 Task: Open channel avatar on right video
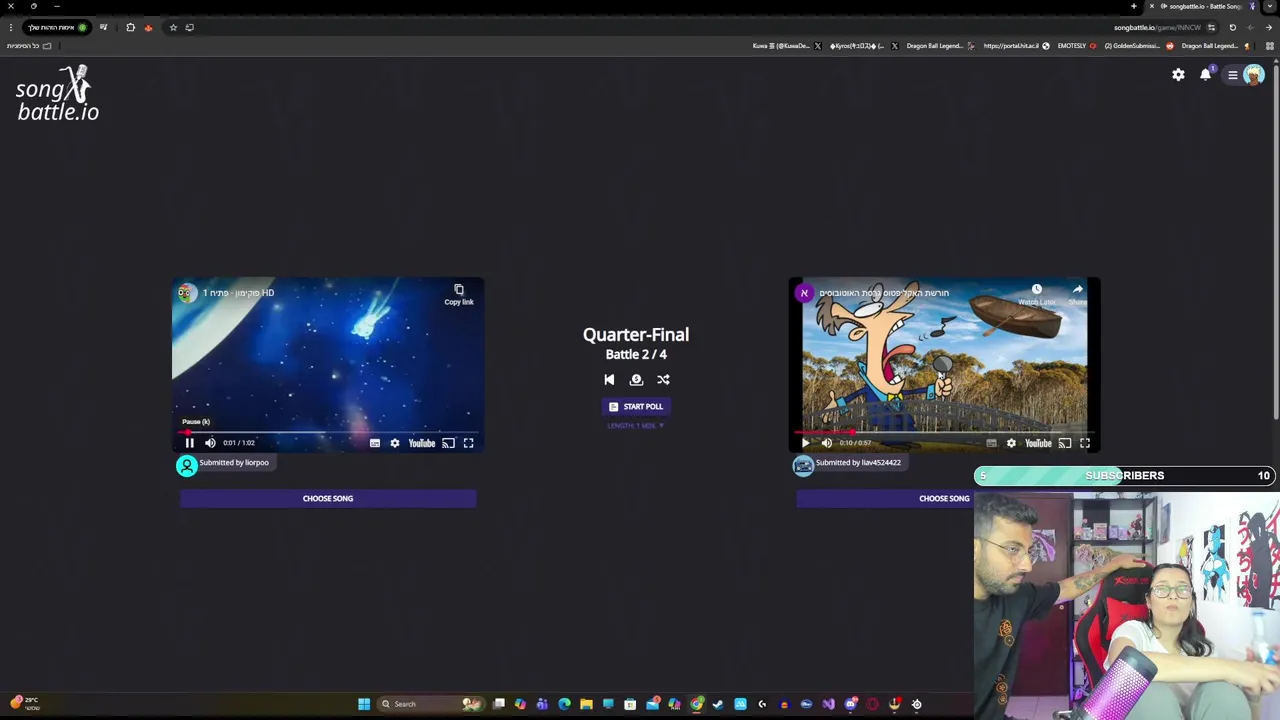tap(804, 293)
